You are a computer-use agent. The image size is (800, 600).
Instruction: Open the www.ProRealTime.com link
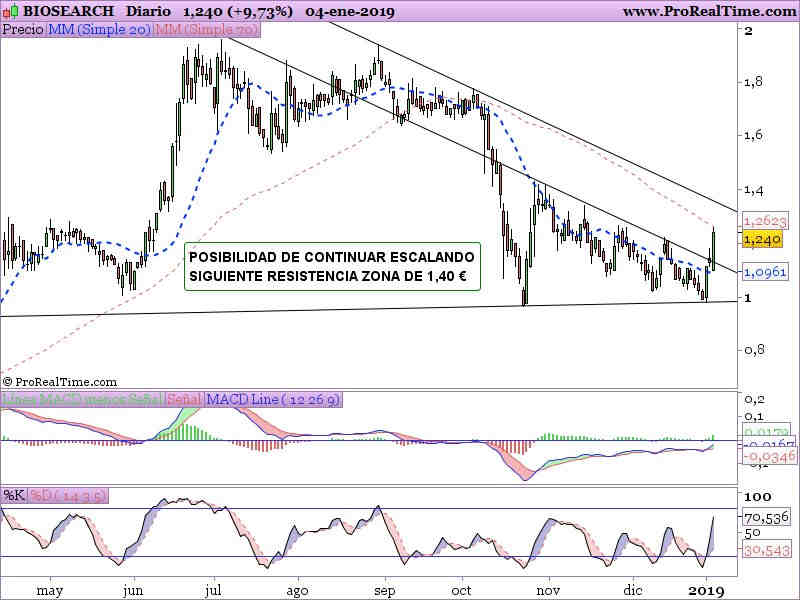click(x=709, y=11)
